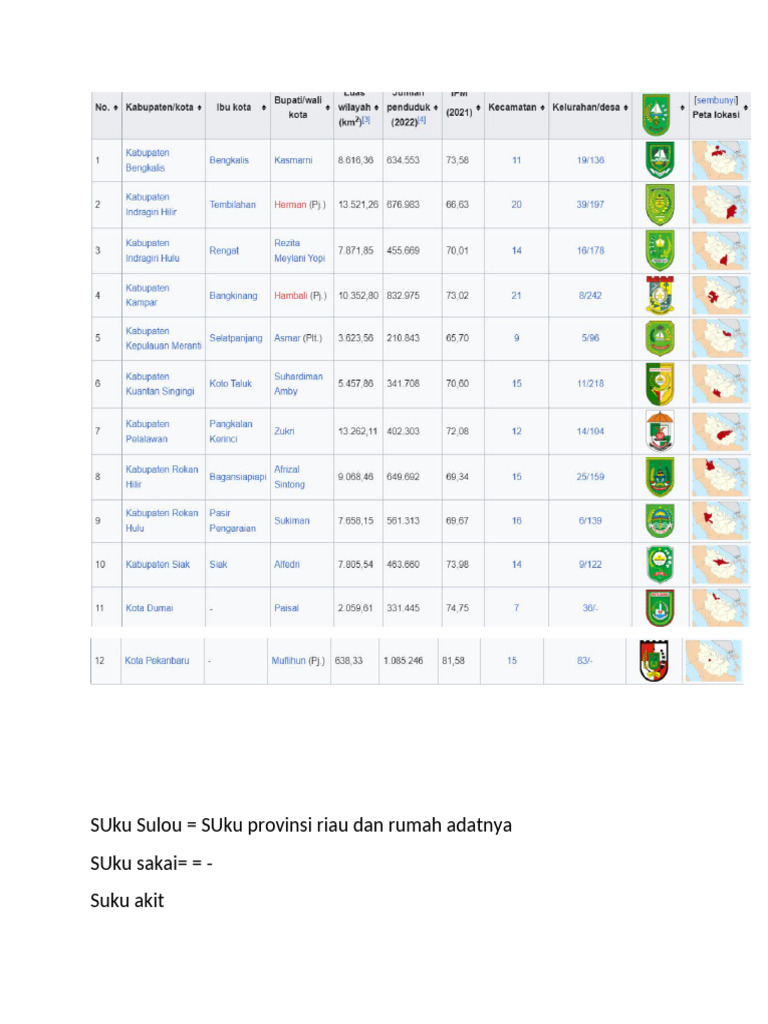Screen dimensions: 768x1024
Task: Open the Kabupaten Rokan Hulu emblem
Action: (x=660, y=520)
